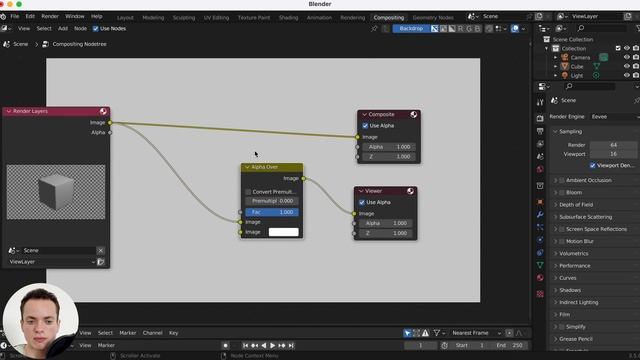This screenshot has width=640, height=360.
Task: Open the World properties tab
Action: [540, 169]
